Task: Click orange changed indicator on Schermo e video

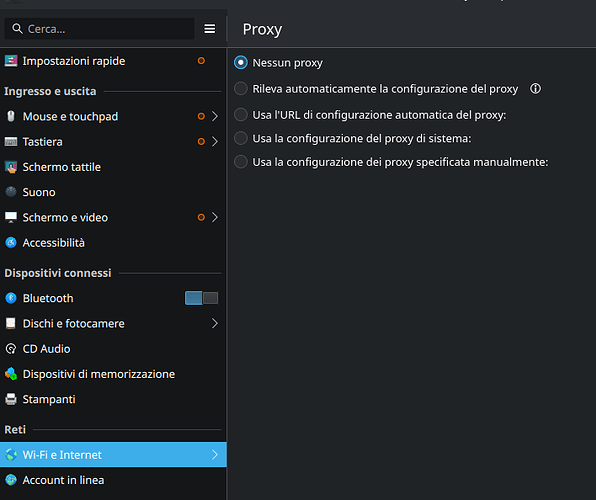Action: (201, 217)
